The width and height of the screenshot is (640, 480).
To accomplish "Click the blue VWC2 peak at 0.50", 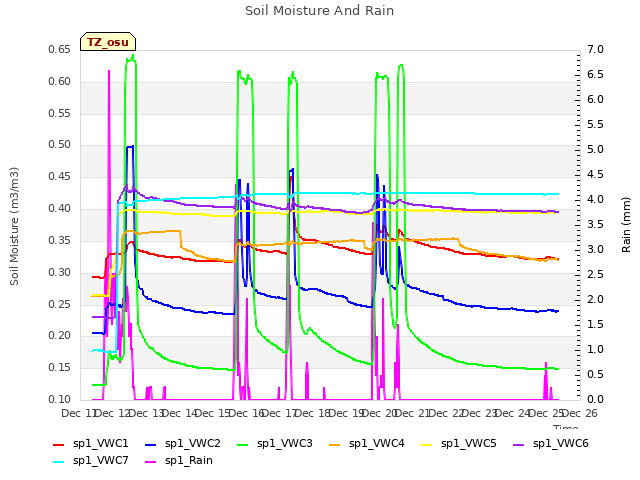I will (130, 146).
